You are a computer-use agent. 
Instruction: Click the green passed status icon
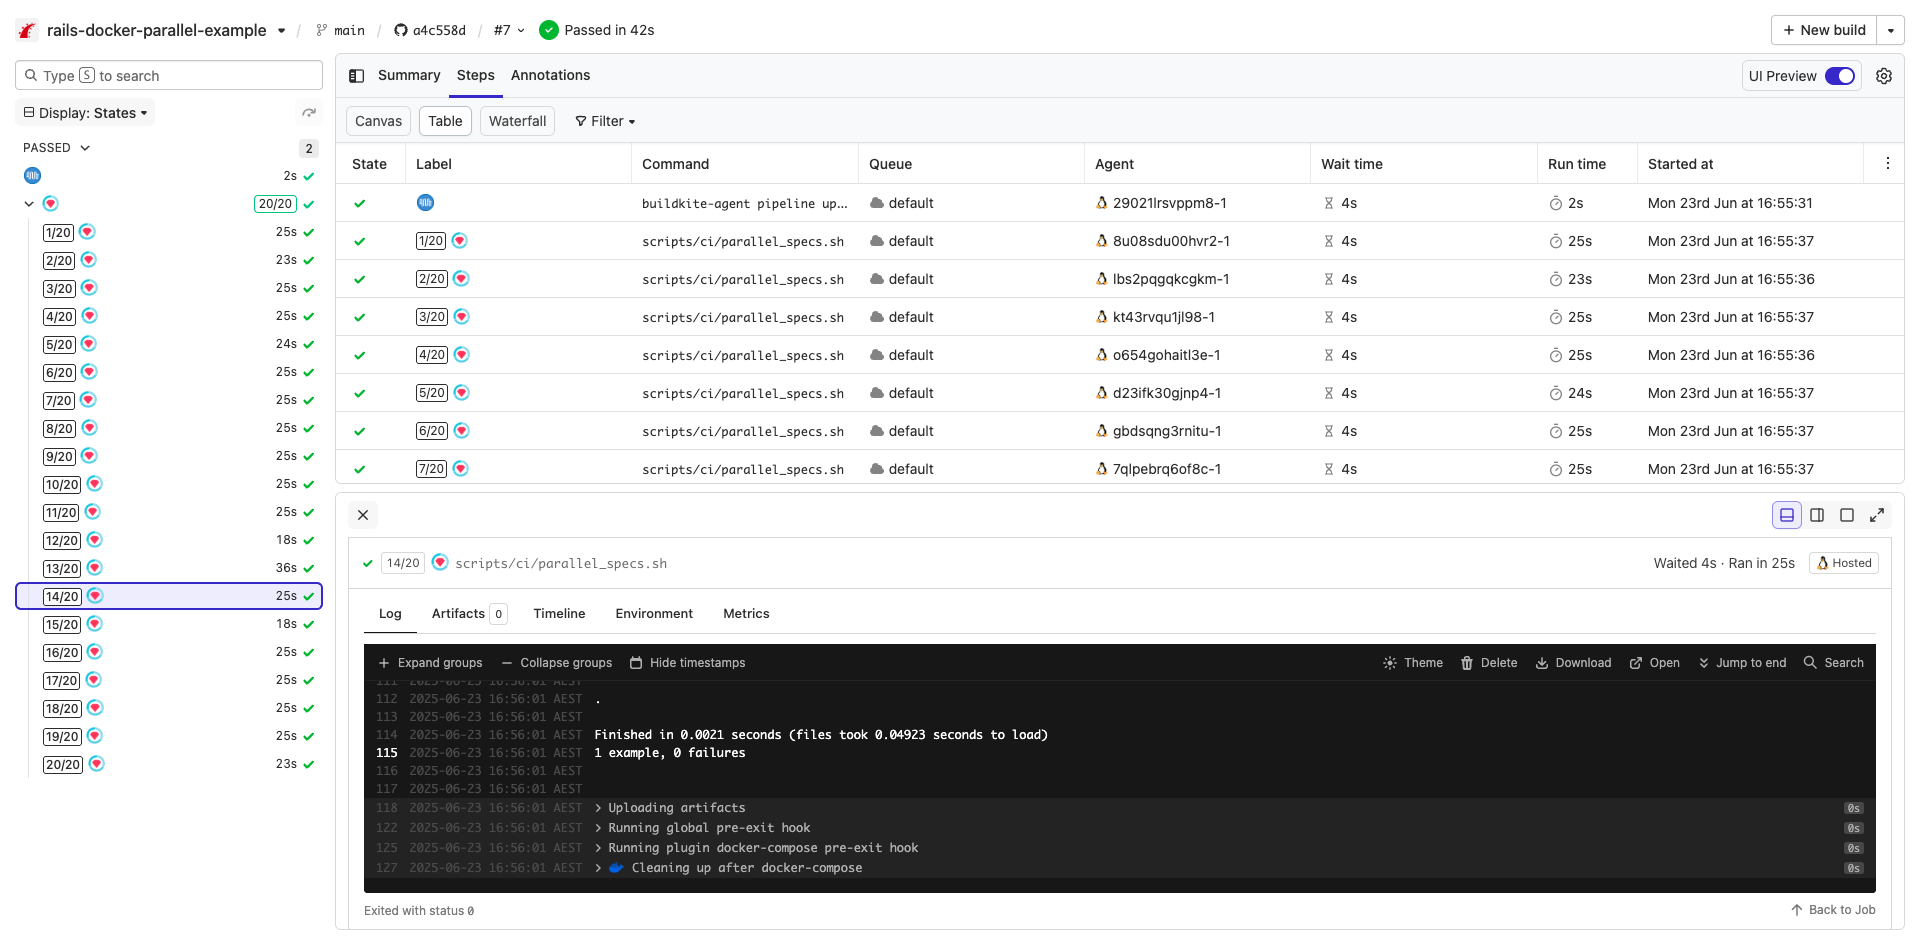click(x=549, y=30)
